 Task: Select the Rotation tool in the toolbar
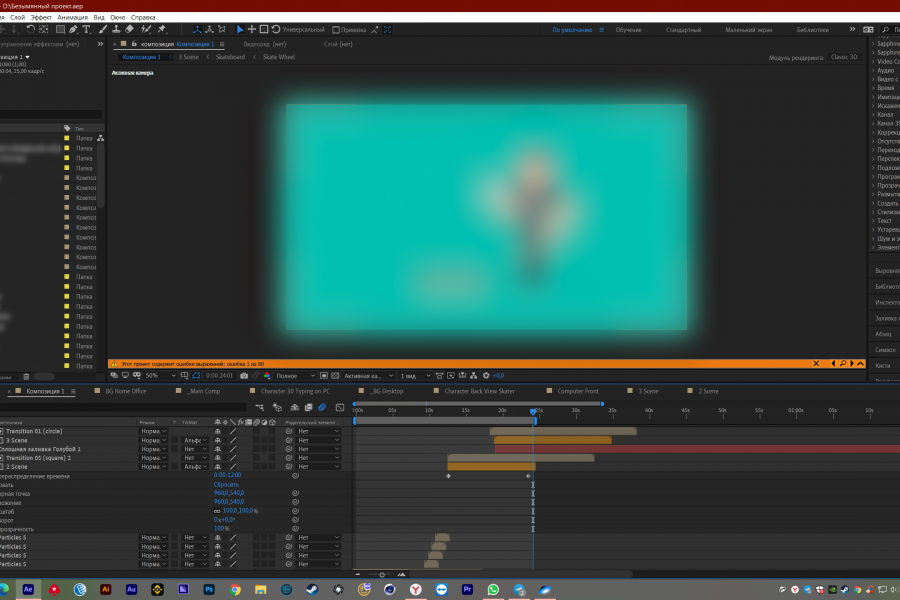click(x=30, y=29)
